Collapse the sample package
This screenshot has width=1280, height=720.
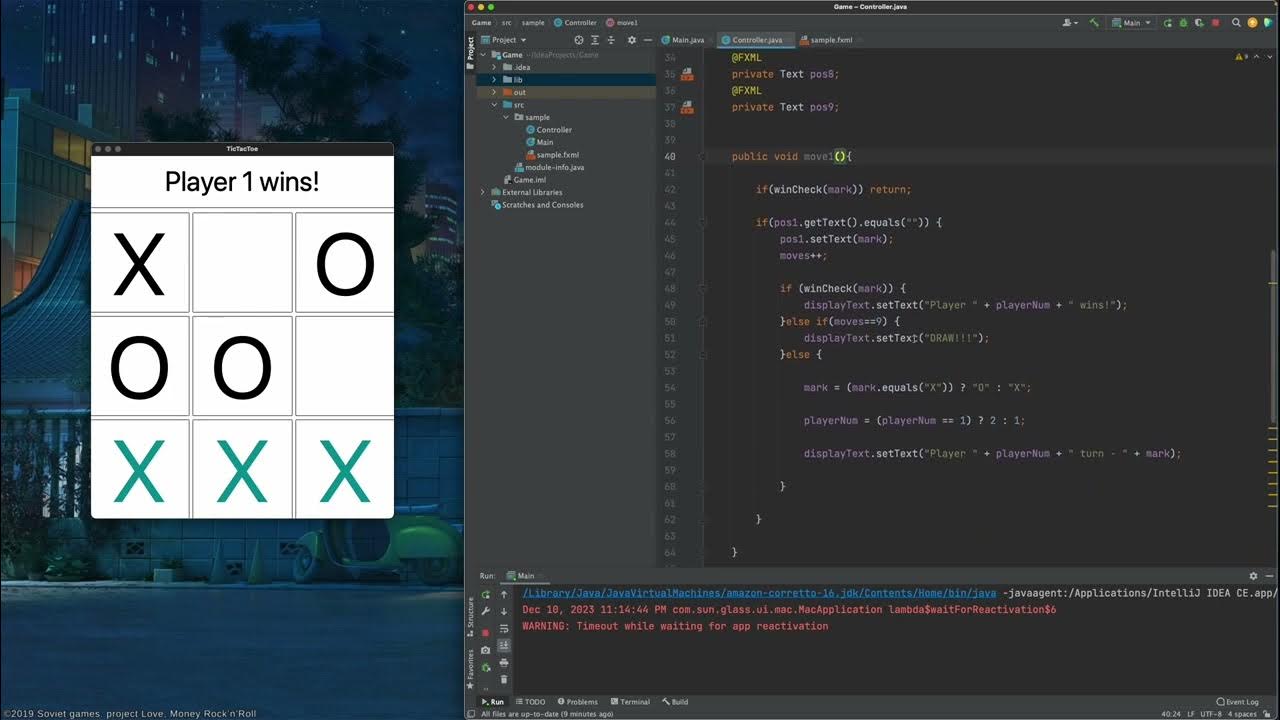tap(506, 117)
